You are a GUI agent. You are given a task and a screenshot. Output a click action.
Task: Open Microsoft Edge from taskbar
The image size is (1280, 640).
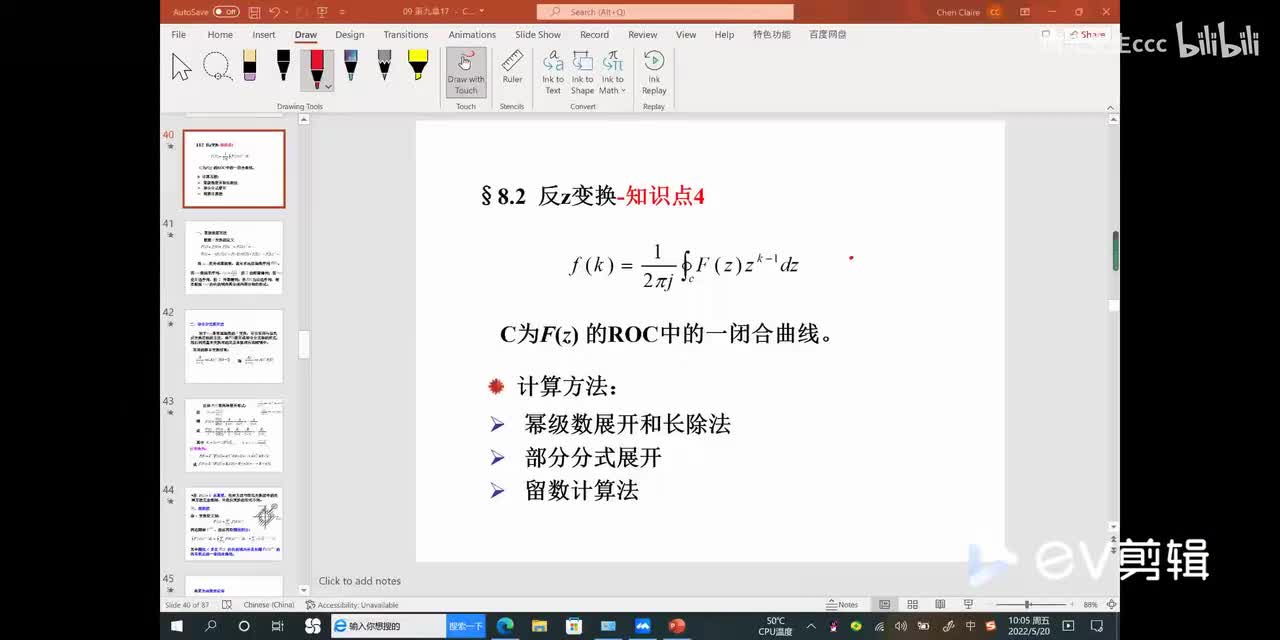point(505,626)
